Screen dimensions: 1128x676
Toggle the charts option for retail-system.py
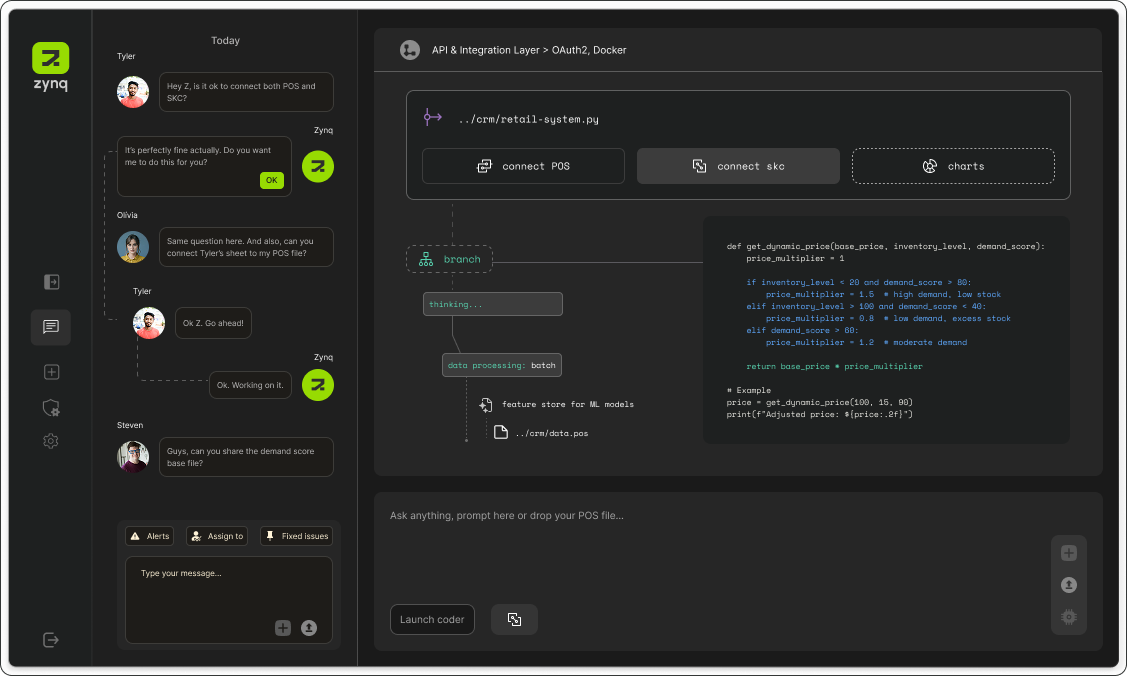click(x=952, y=165)
